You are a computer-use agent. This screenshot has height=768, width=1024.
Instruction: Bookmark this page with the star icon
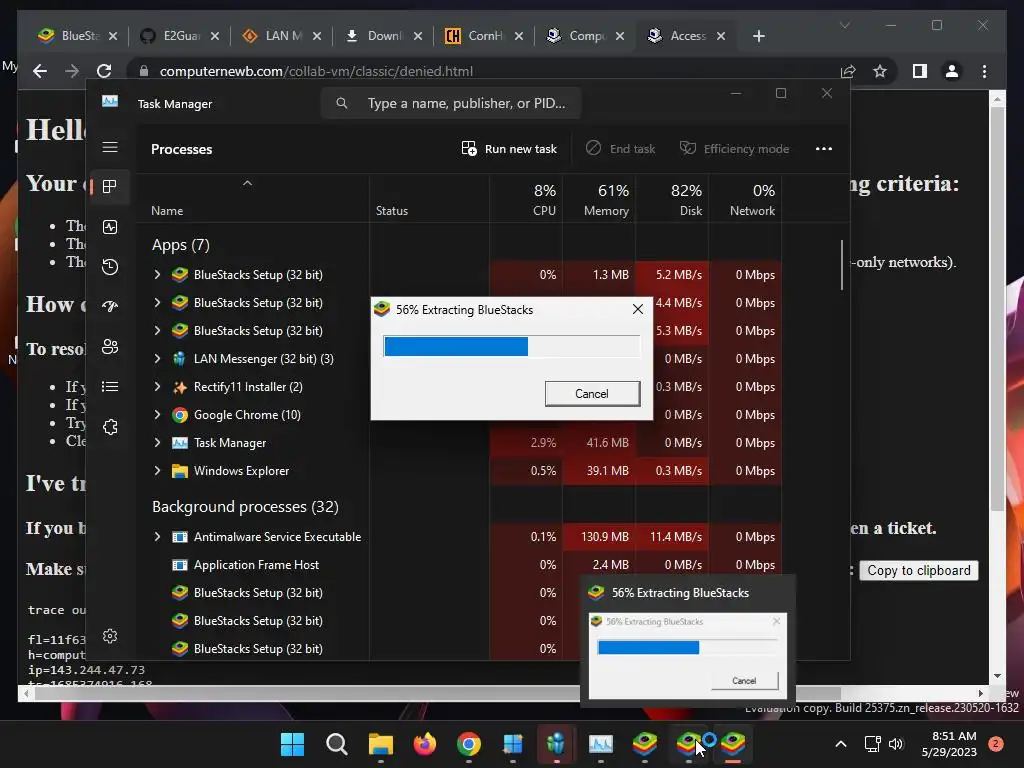click(880, 71)
